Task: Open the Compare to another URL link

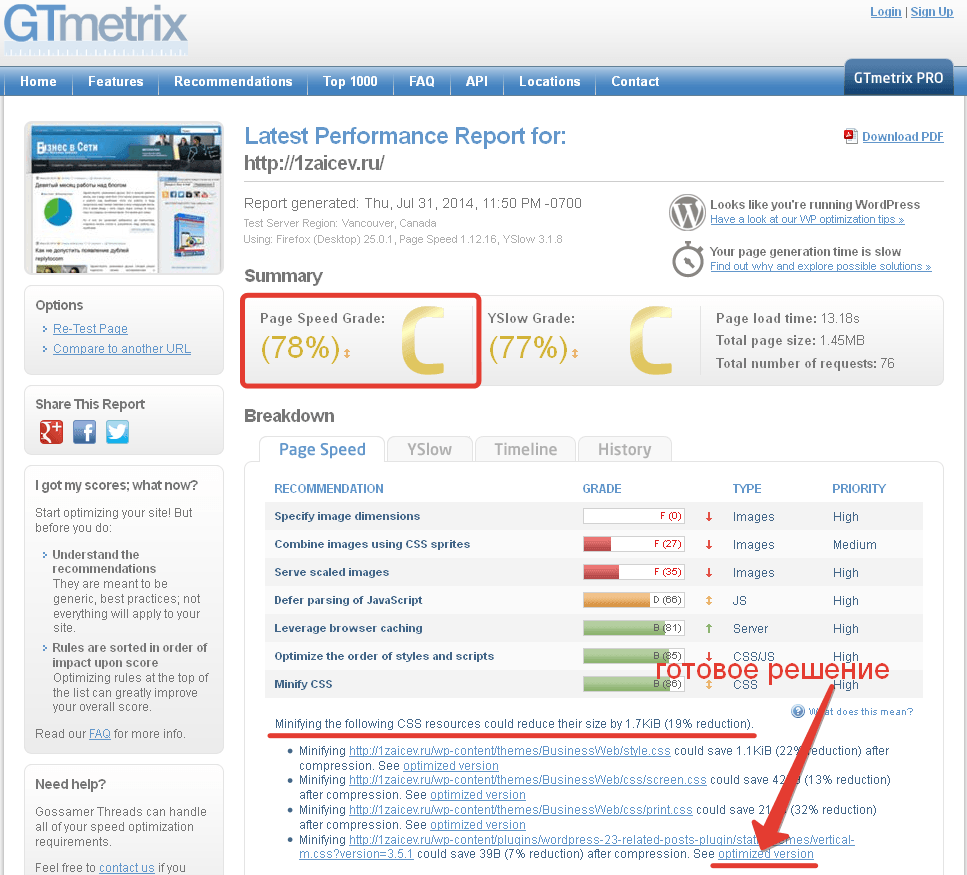Action: coord(122,349)
